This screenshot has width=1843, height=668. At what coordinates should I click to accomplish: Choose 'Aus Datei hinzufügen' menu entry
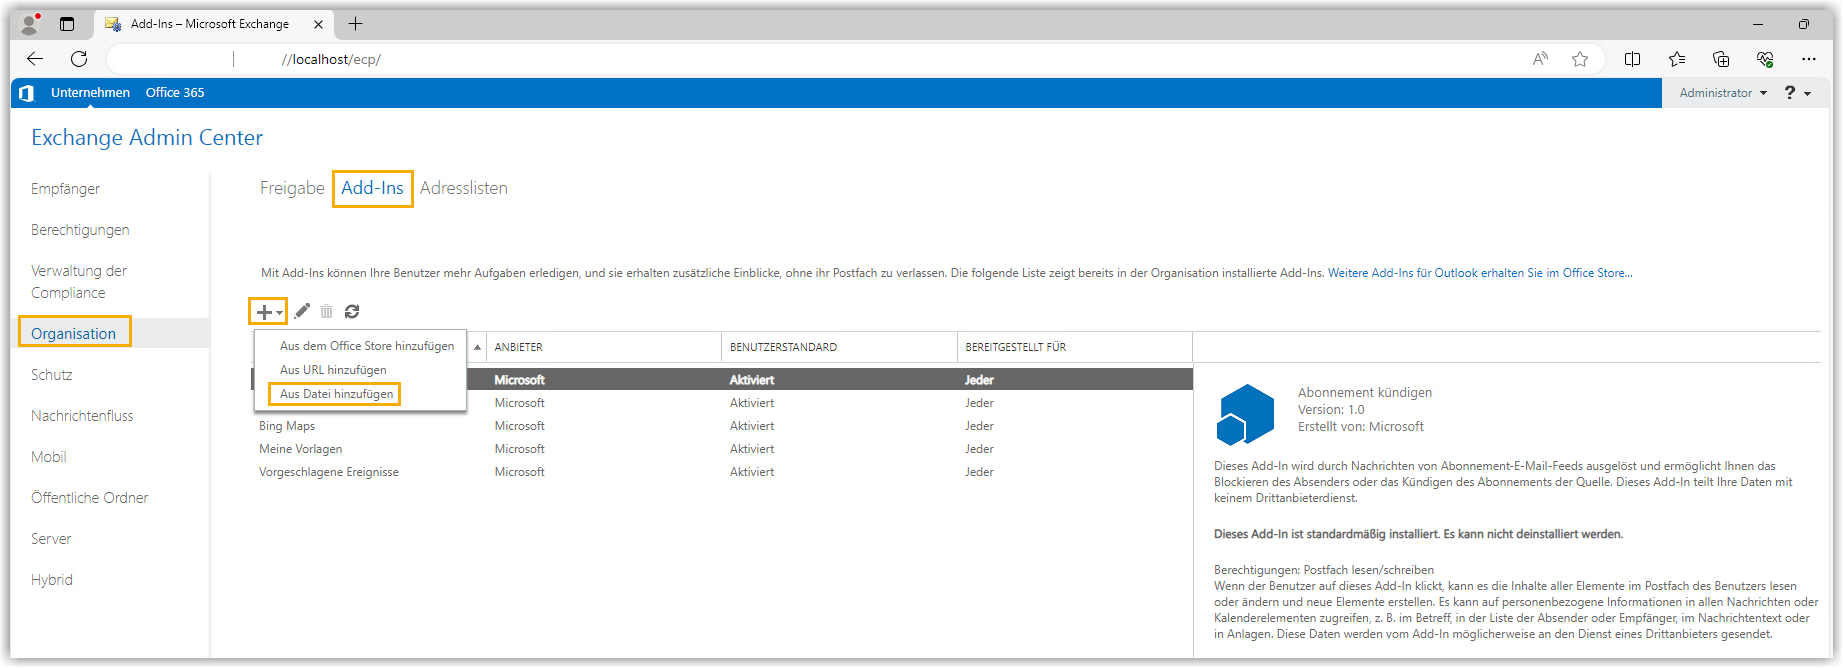point(336,394)
